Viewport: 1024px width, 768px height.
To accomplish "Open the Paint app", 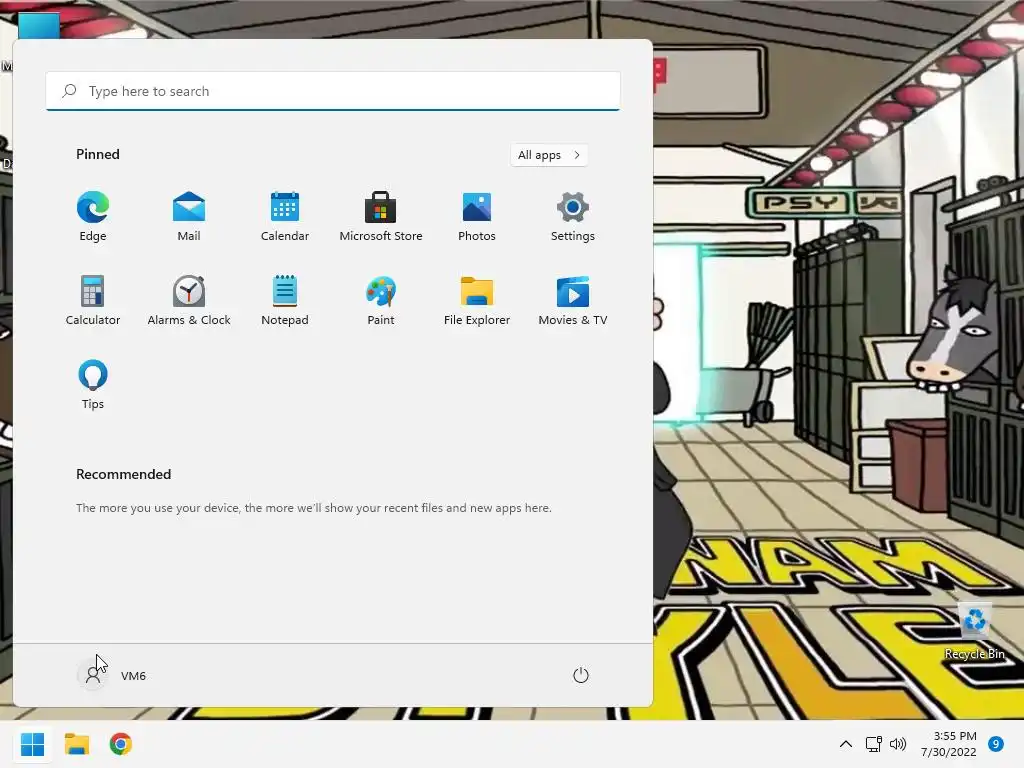I will pyautogui.click(x=381, y=300).
